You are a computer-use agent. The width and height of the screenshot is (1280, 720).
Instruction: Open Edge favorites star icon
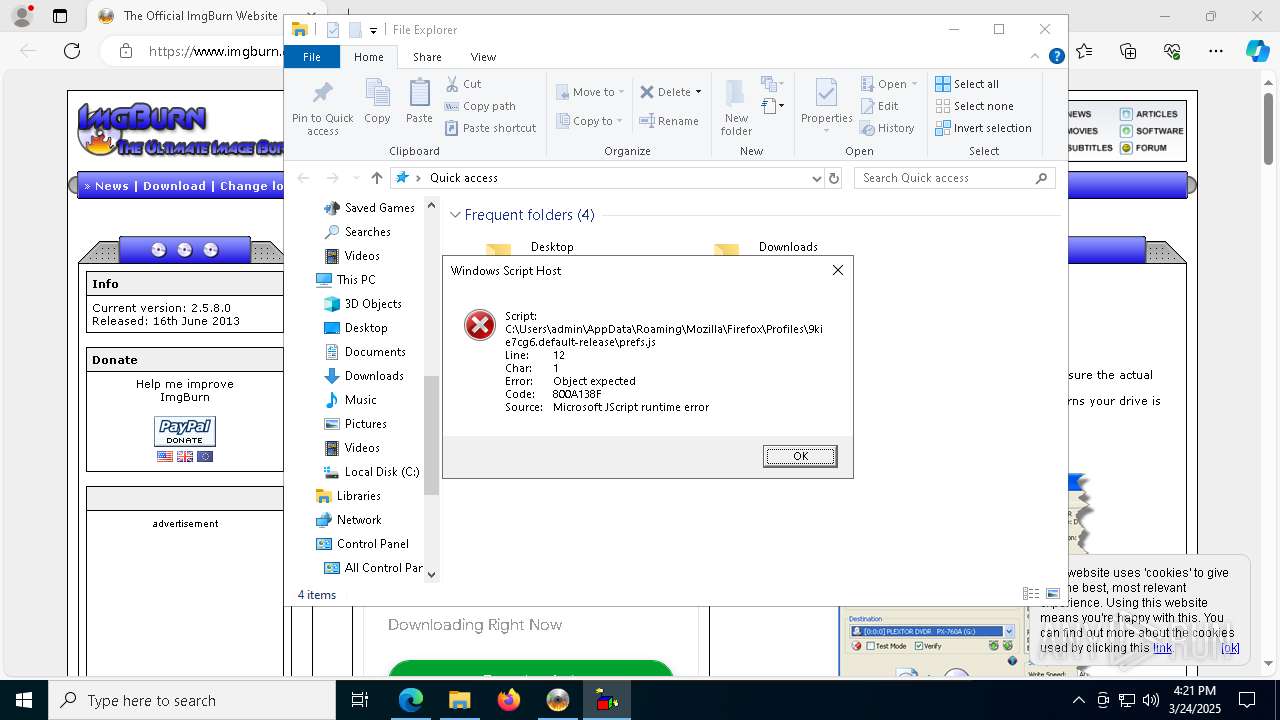[1084, 51]
